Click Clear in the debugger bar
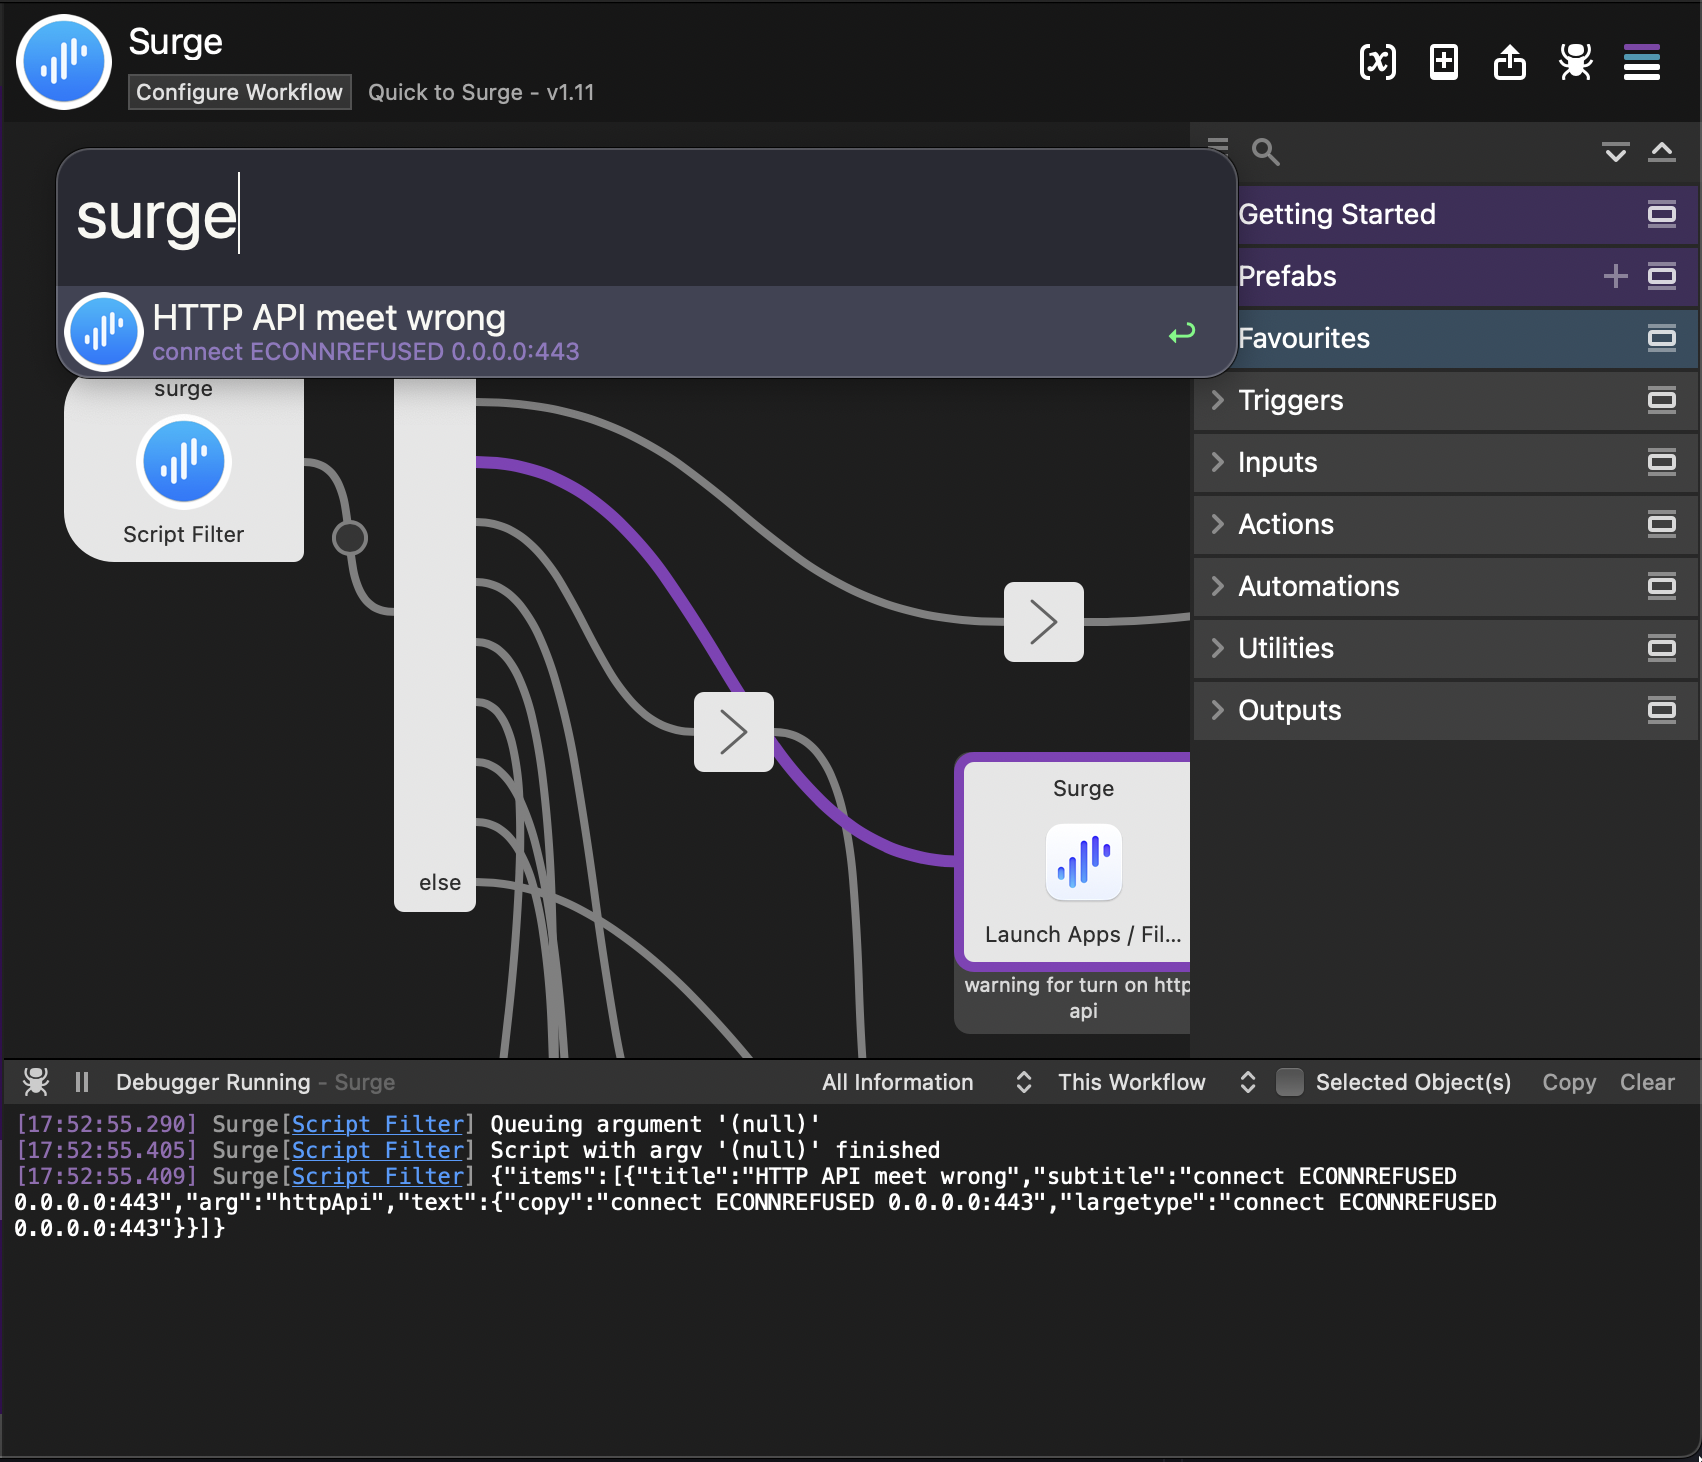The image size is (1702, 1462). [x=1646, y=1082]
